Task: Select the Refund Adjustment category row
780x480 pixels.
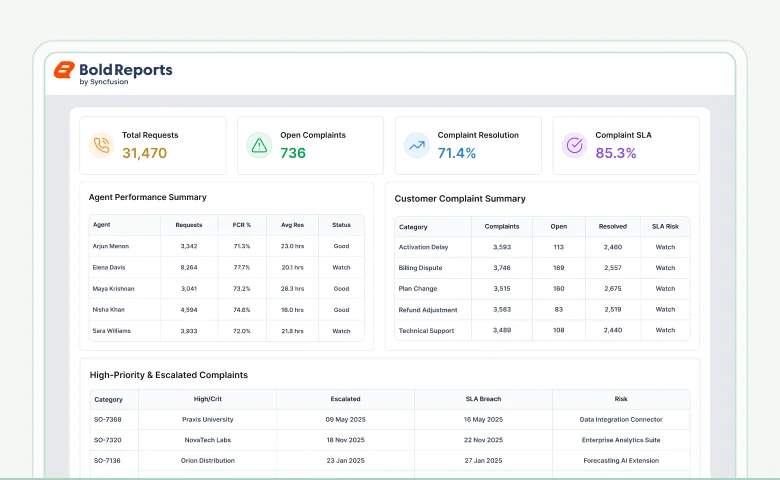Action: pos(542,309)
